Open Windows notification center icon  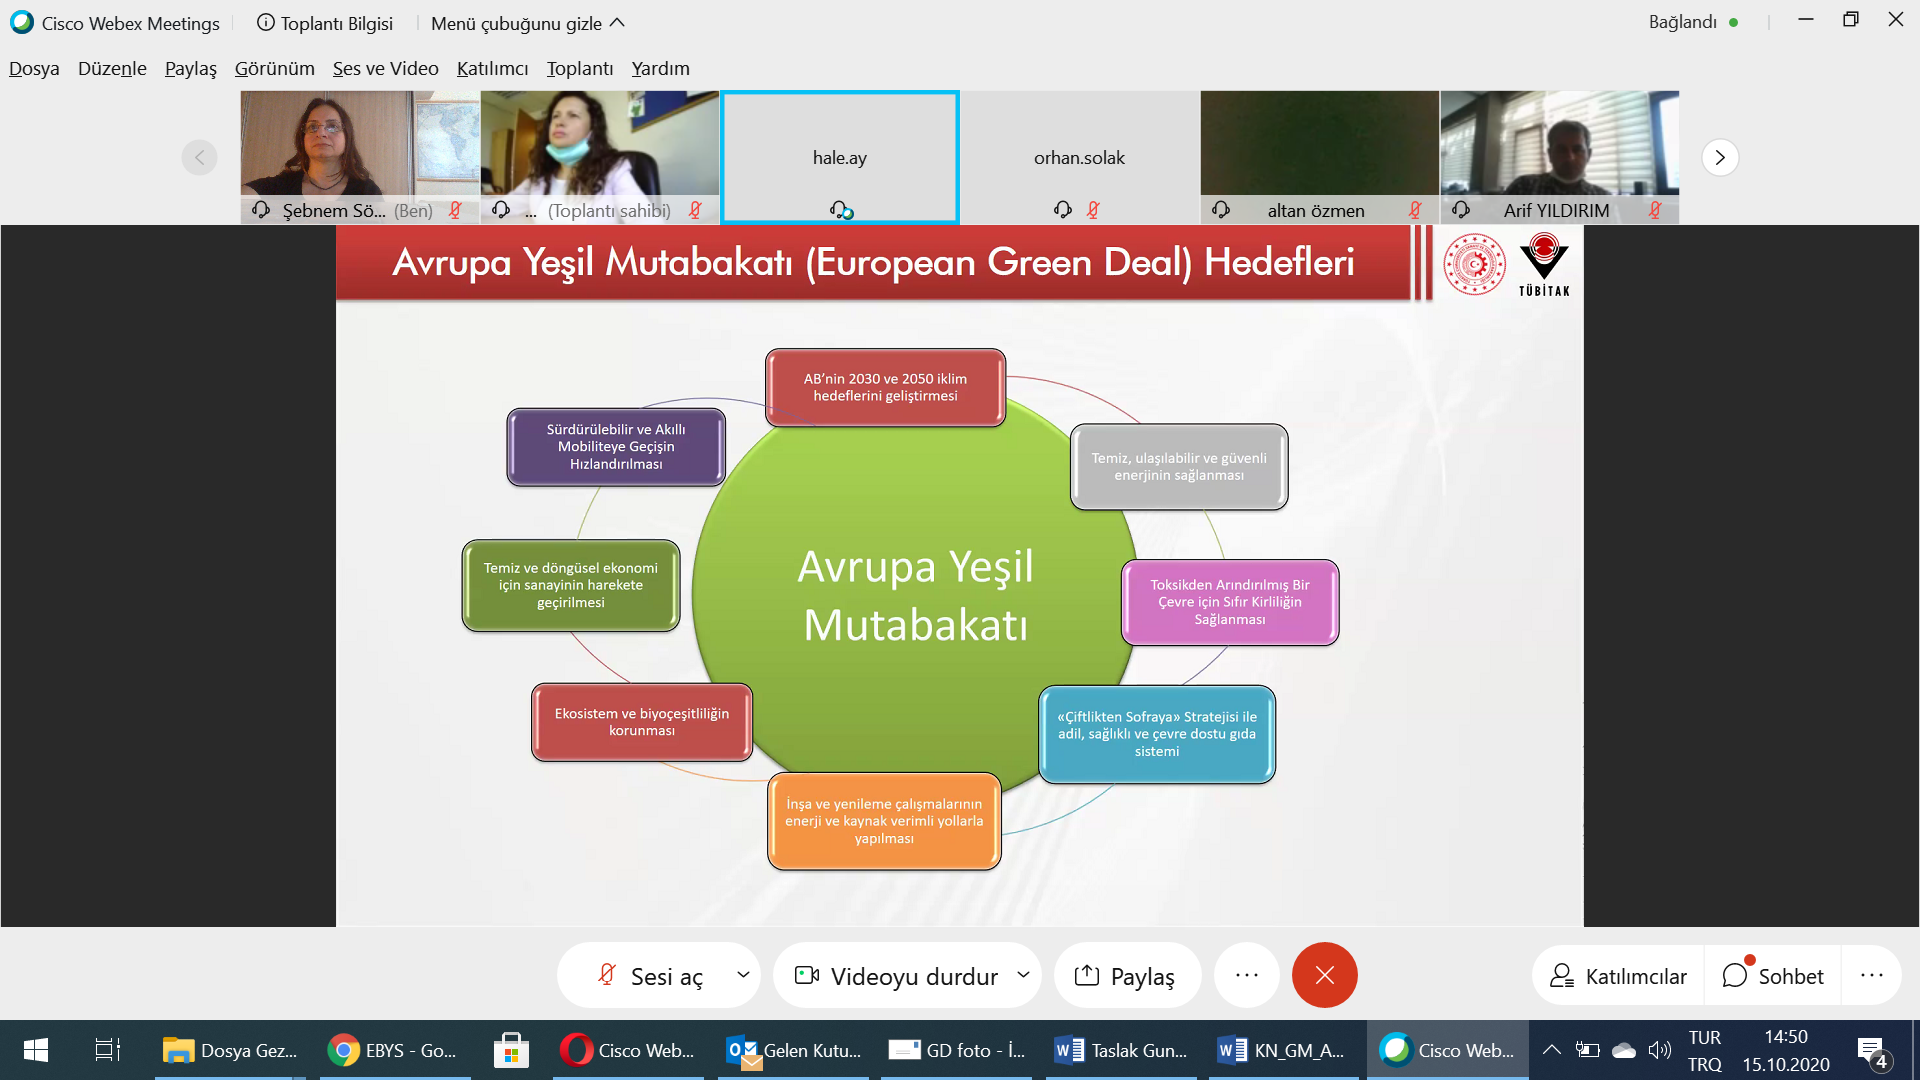(1871, 1050)
